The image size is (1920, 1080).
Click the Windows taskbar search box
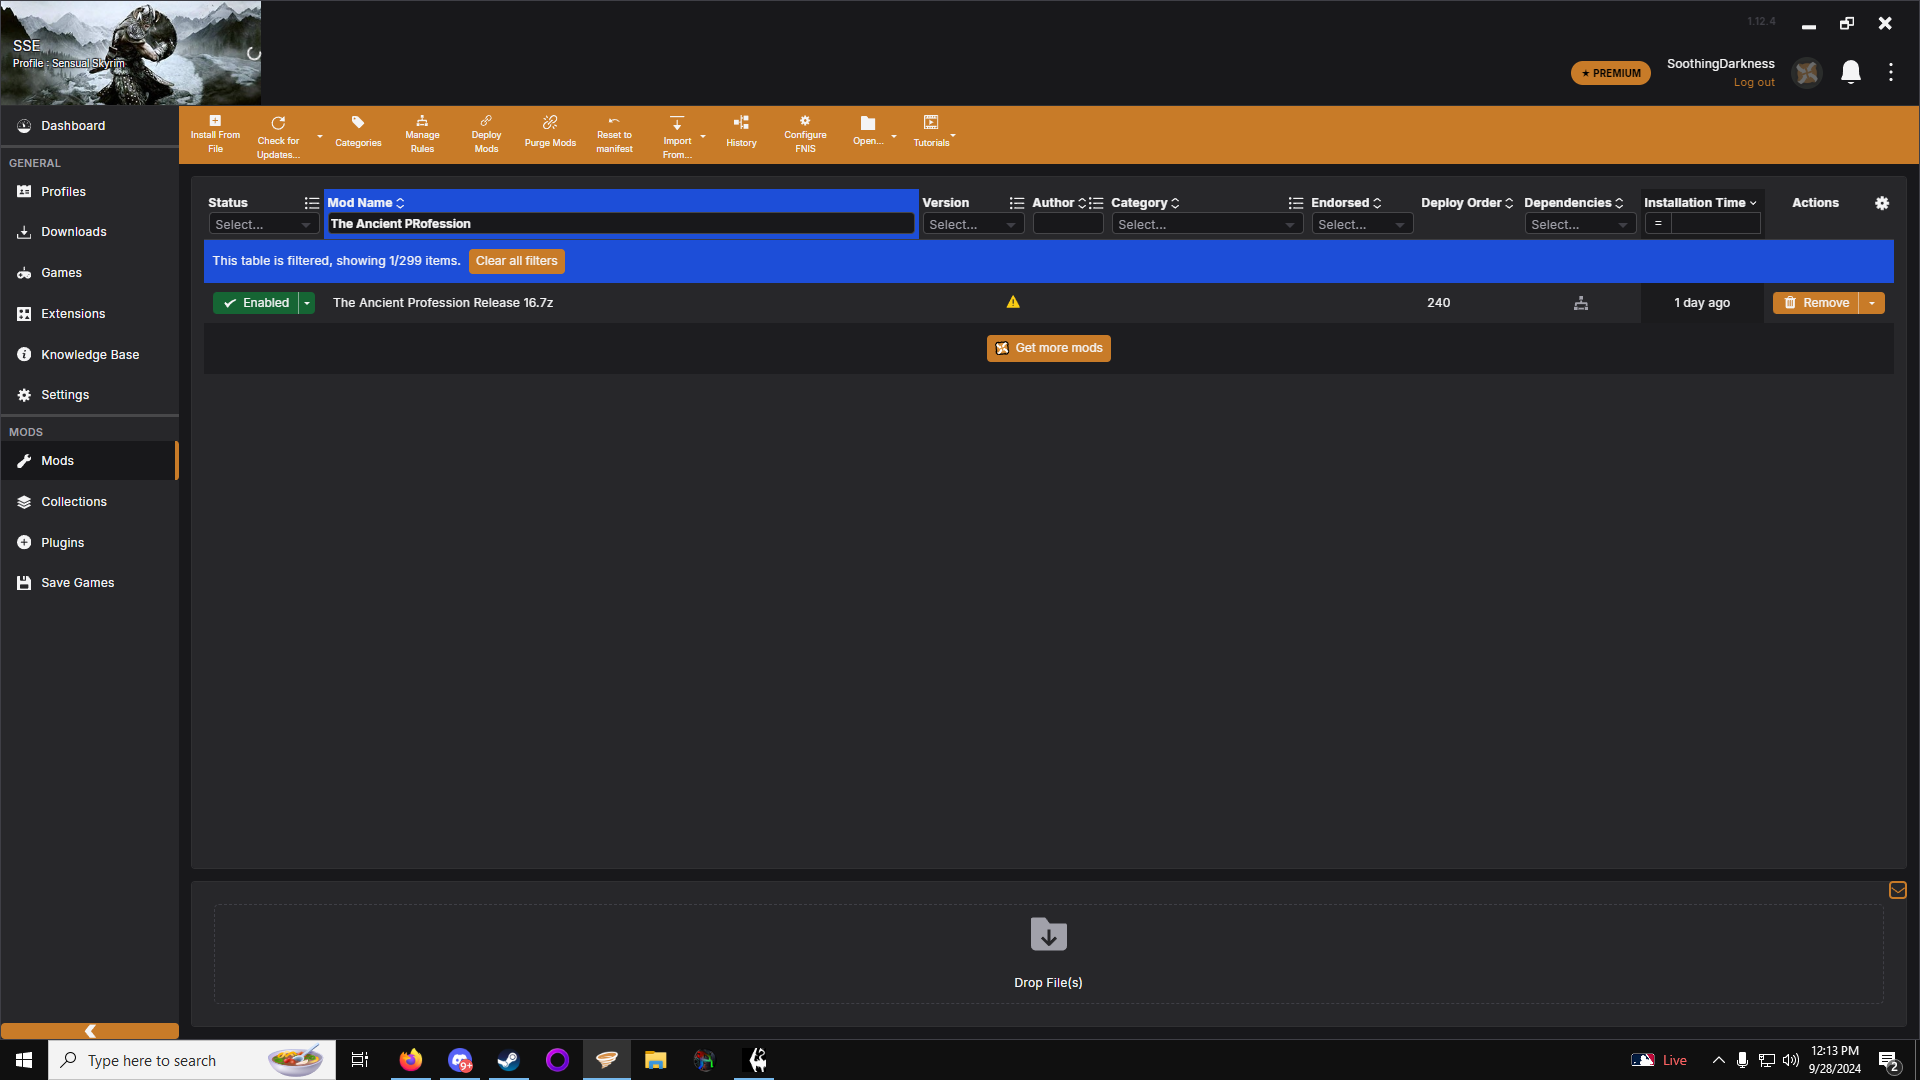click(192, 1060)
